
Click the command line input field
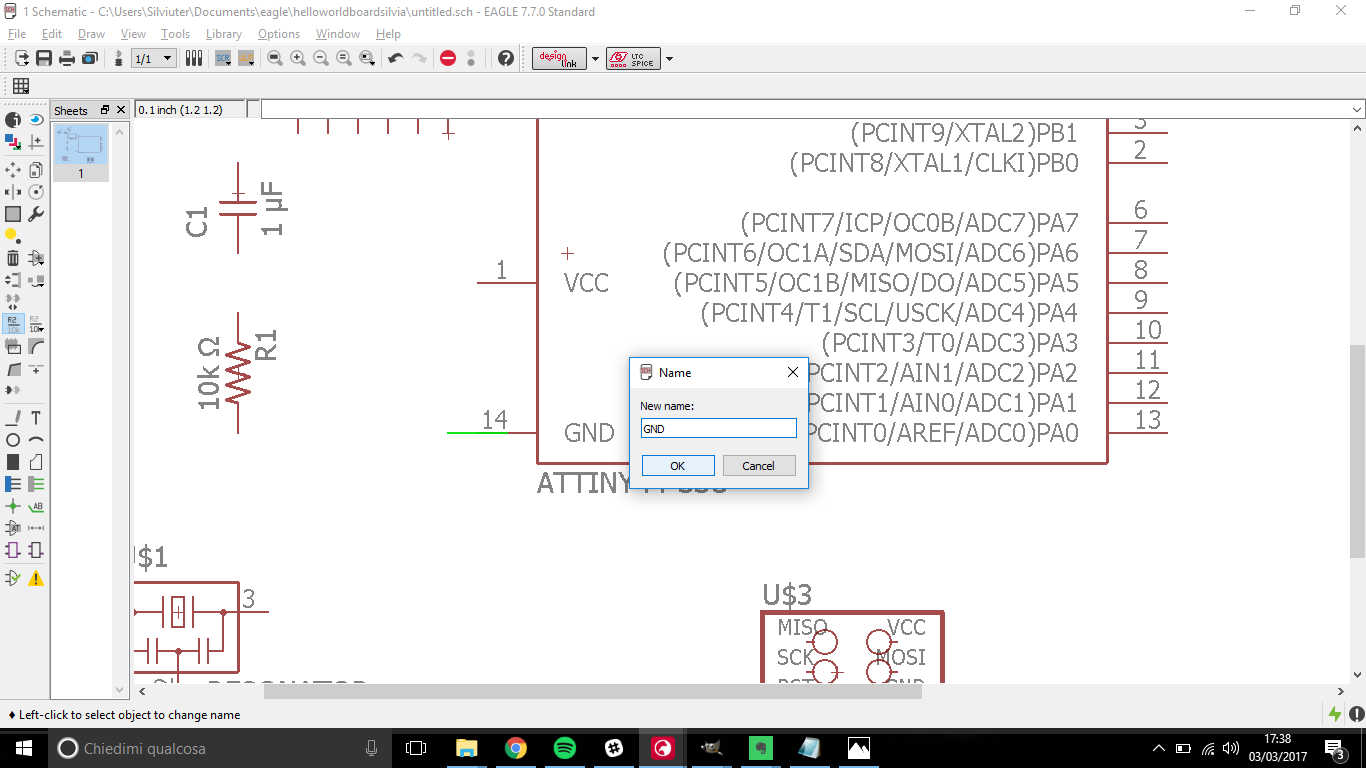[x=805, y=109]
